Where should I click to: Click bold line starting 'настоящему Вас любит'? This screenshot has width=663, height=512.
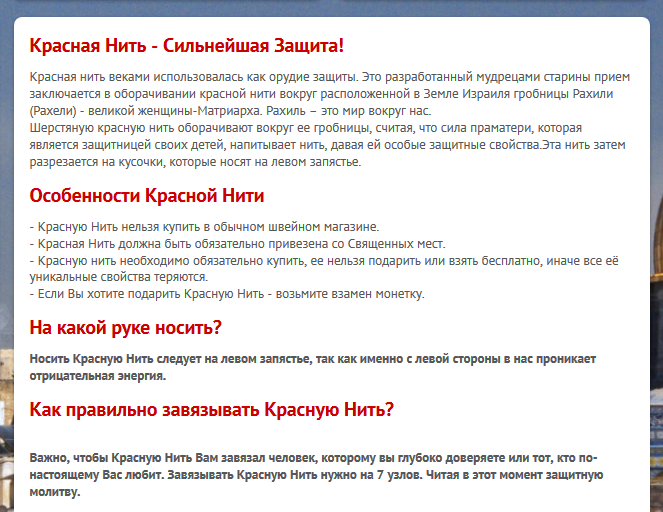[316, 475]
